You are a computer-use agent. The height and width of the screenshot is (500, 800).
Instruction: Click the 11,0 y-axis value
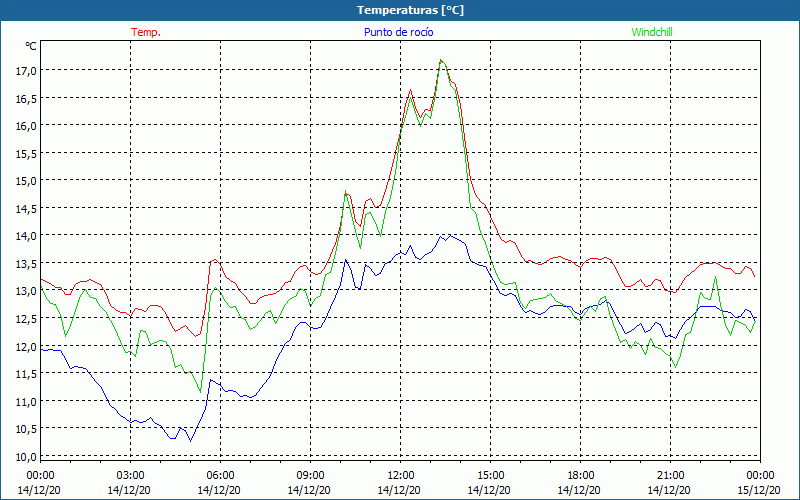coord(26,402)
